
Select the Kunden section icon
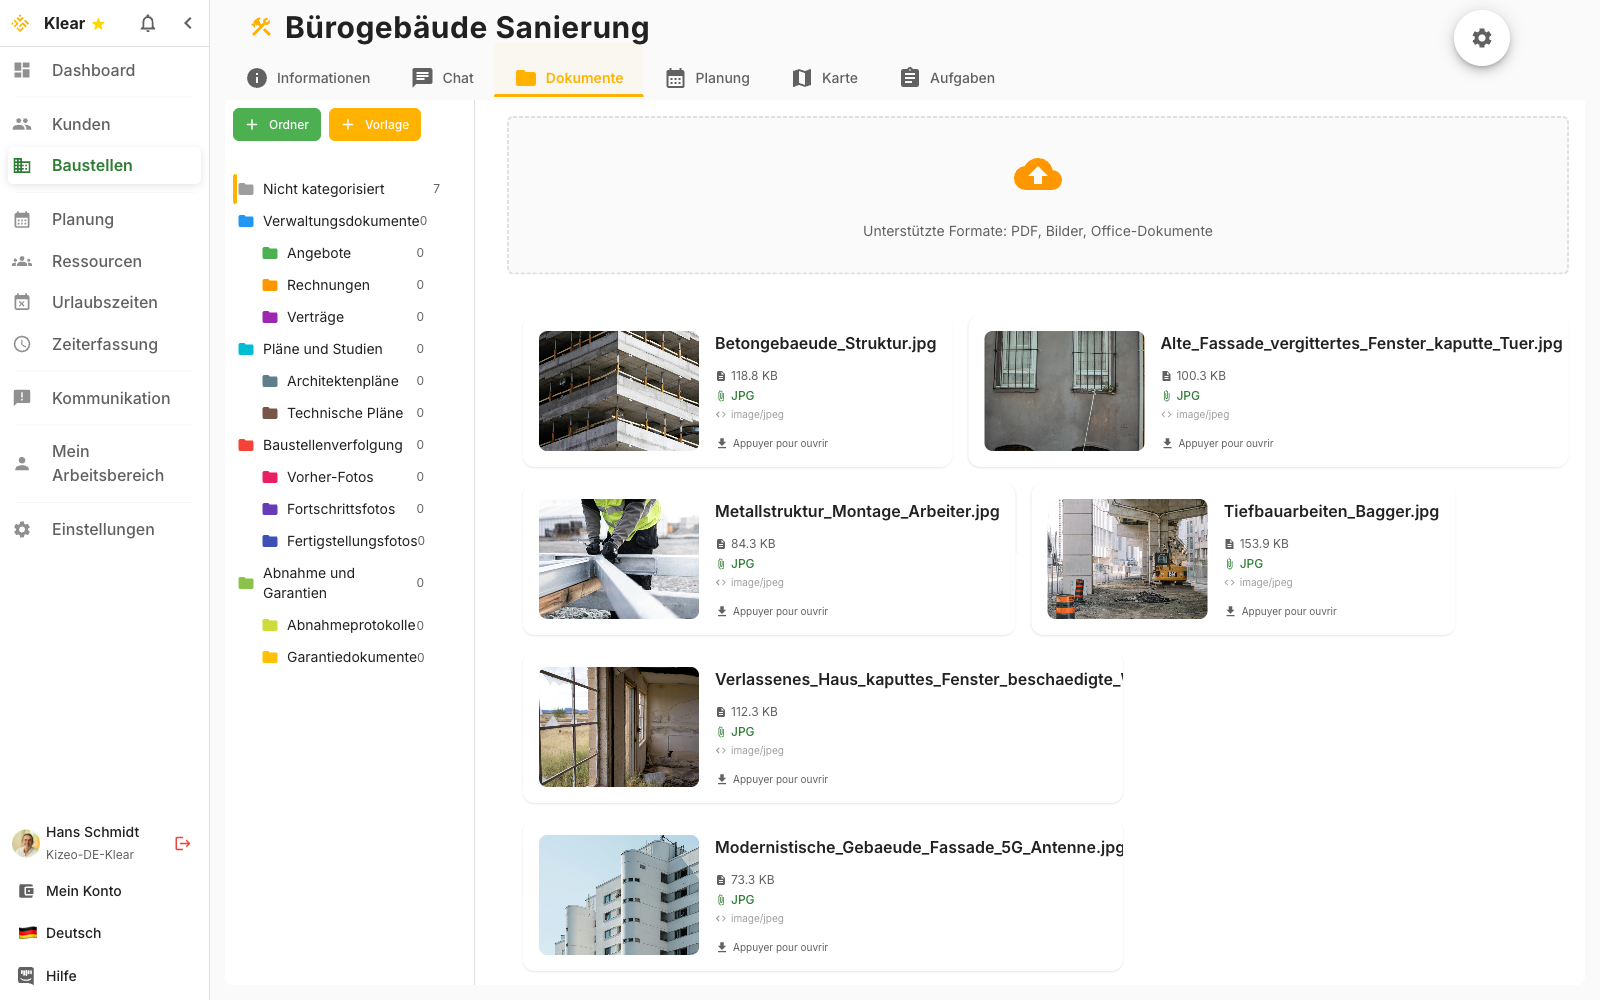tap(22, 123)
